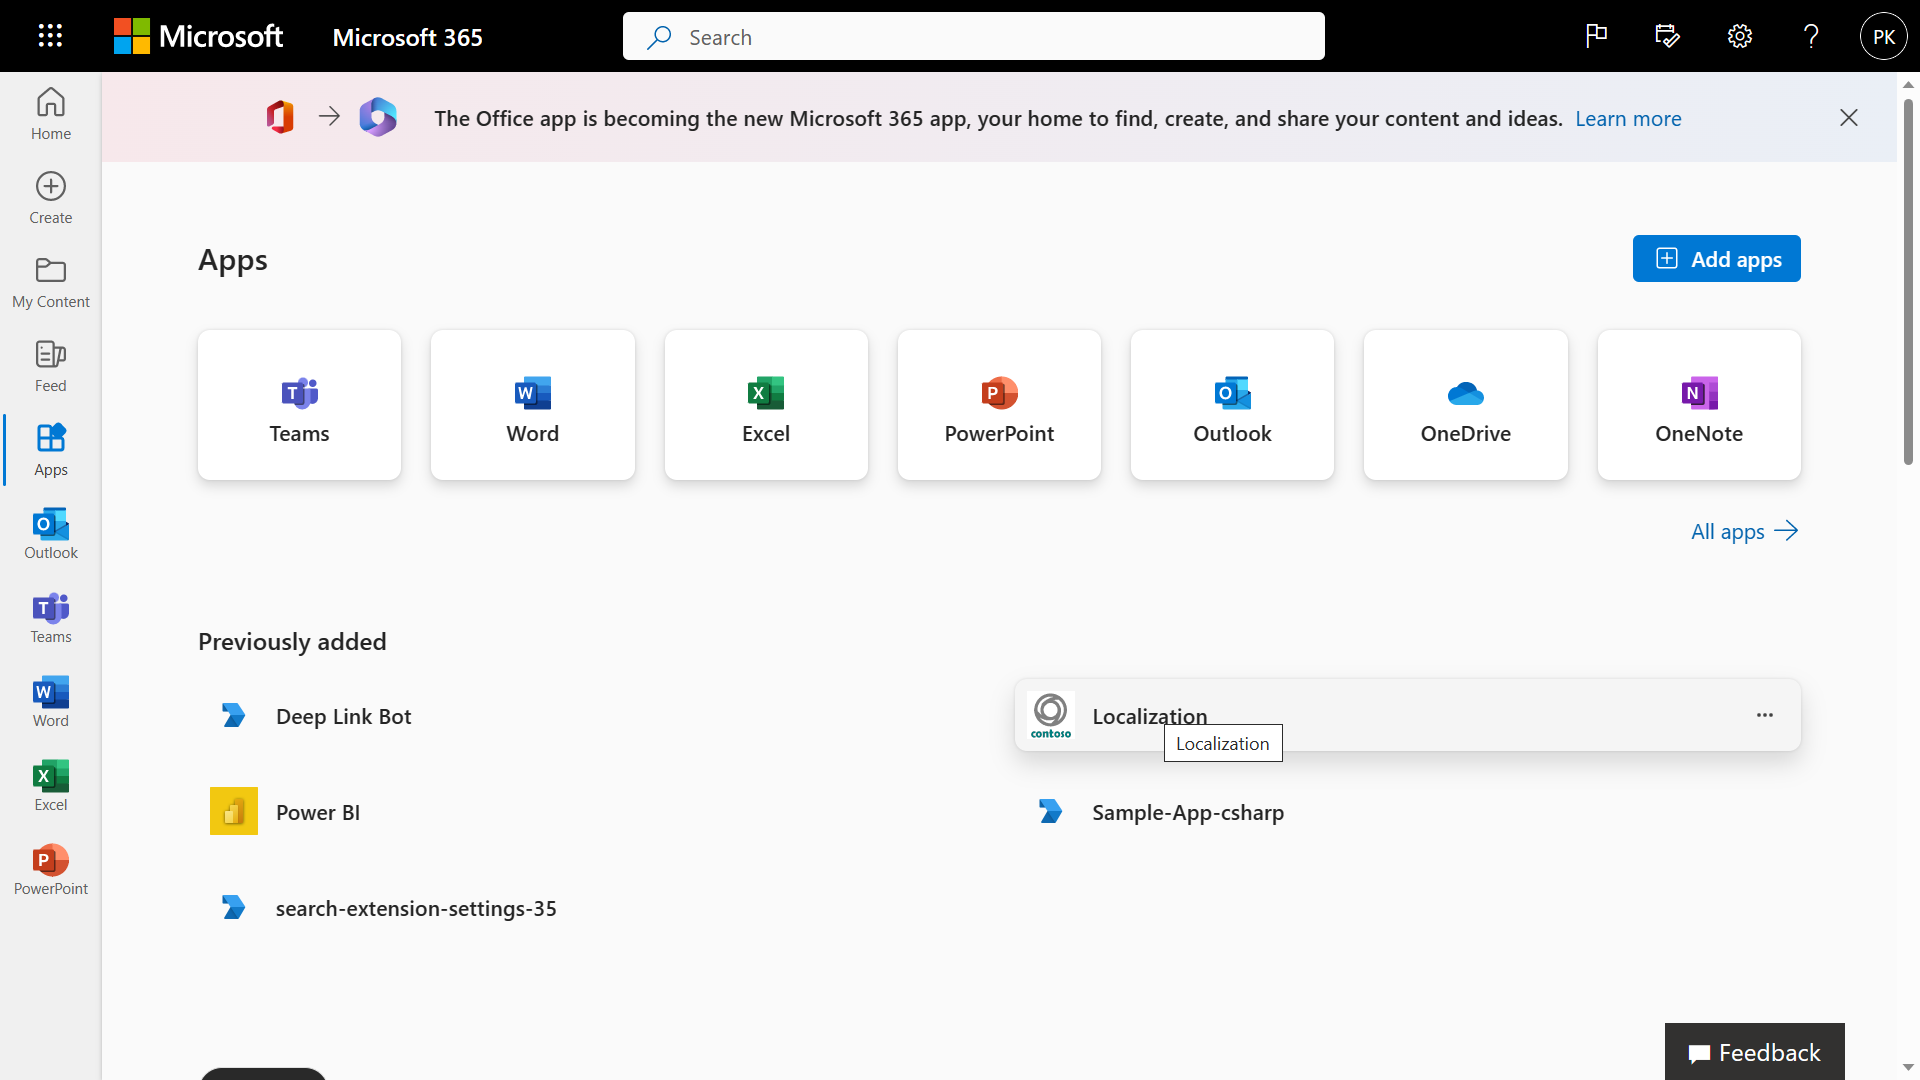Open search-extension-settings-35 app
Viewport: 1920px width, 1080px height.
point(591,908)
